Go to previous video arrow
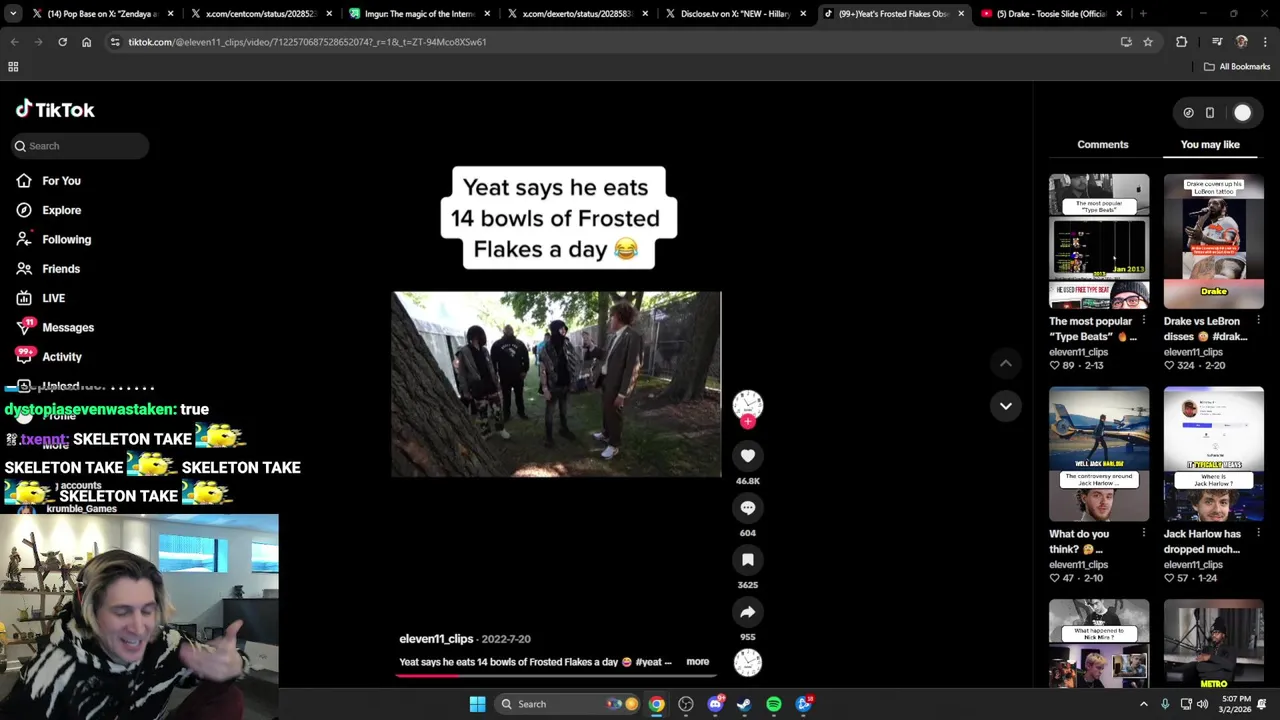This screenshot has height=720, width=1280. click(x=1005, y=363)
